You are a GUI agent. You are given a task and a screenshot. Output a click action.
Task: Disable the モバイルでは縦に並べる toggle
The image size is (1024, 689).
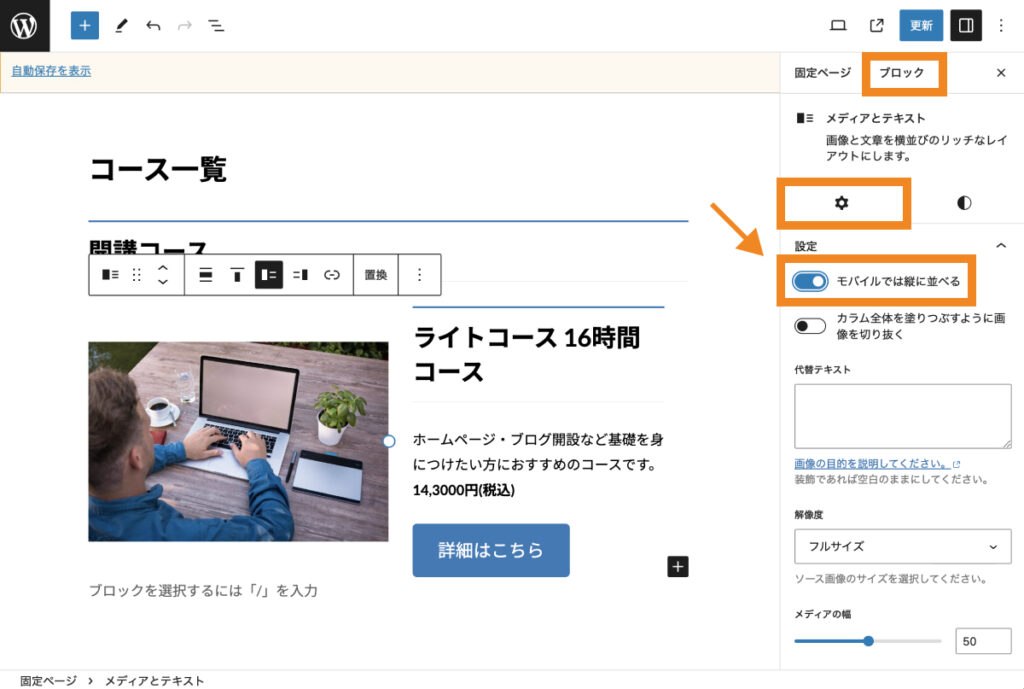809,282
